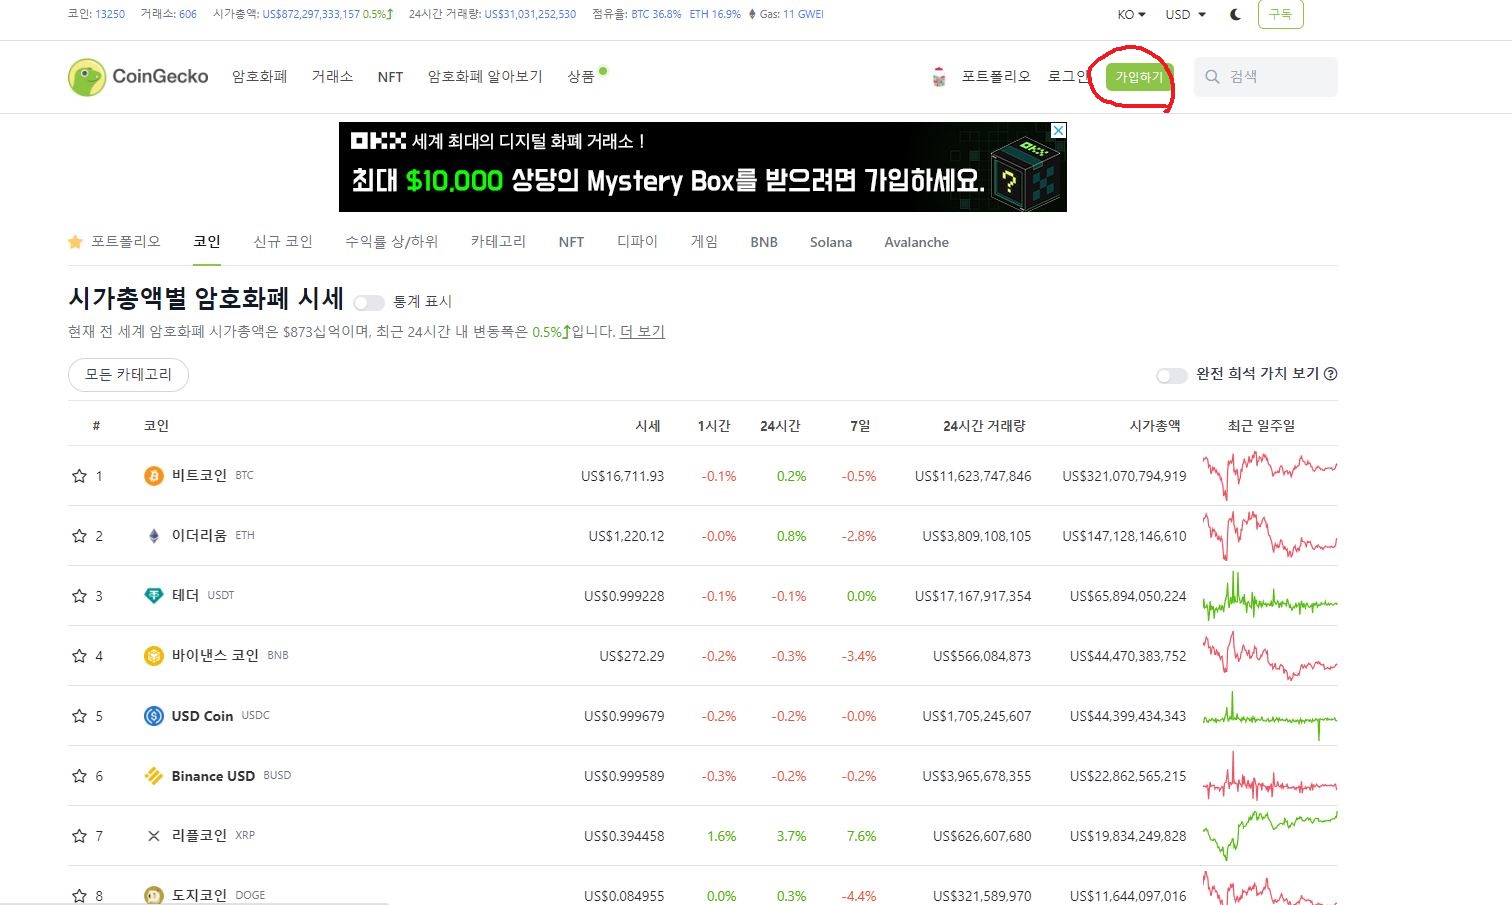Toggle the 완전 희석 가치 보기 switch
1512x905 pixels.
click(x=1172, y=375)
